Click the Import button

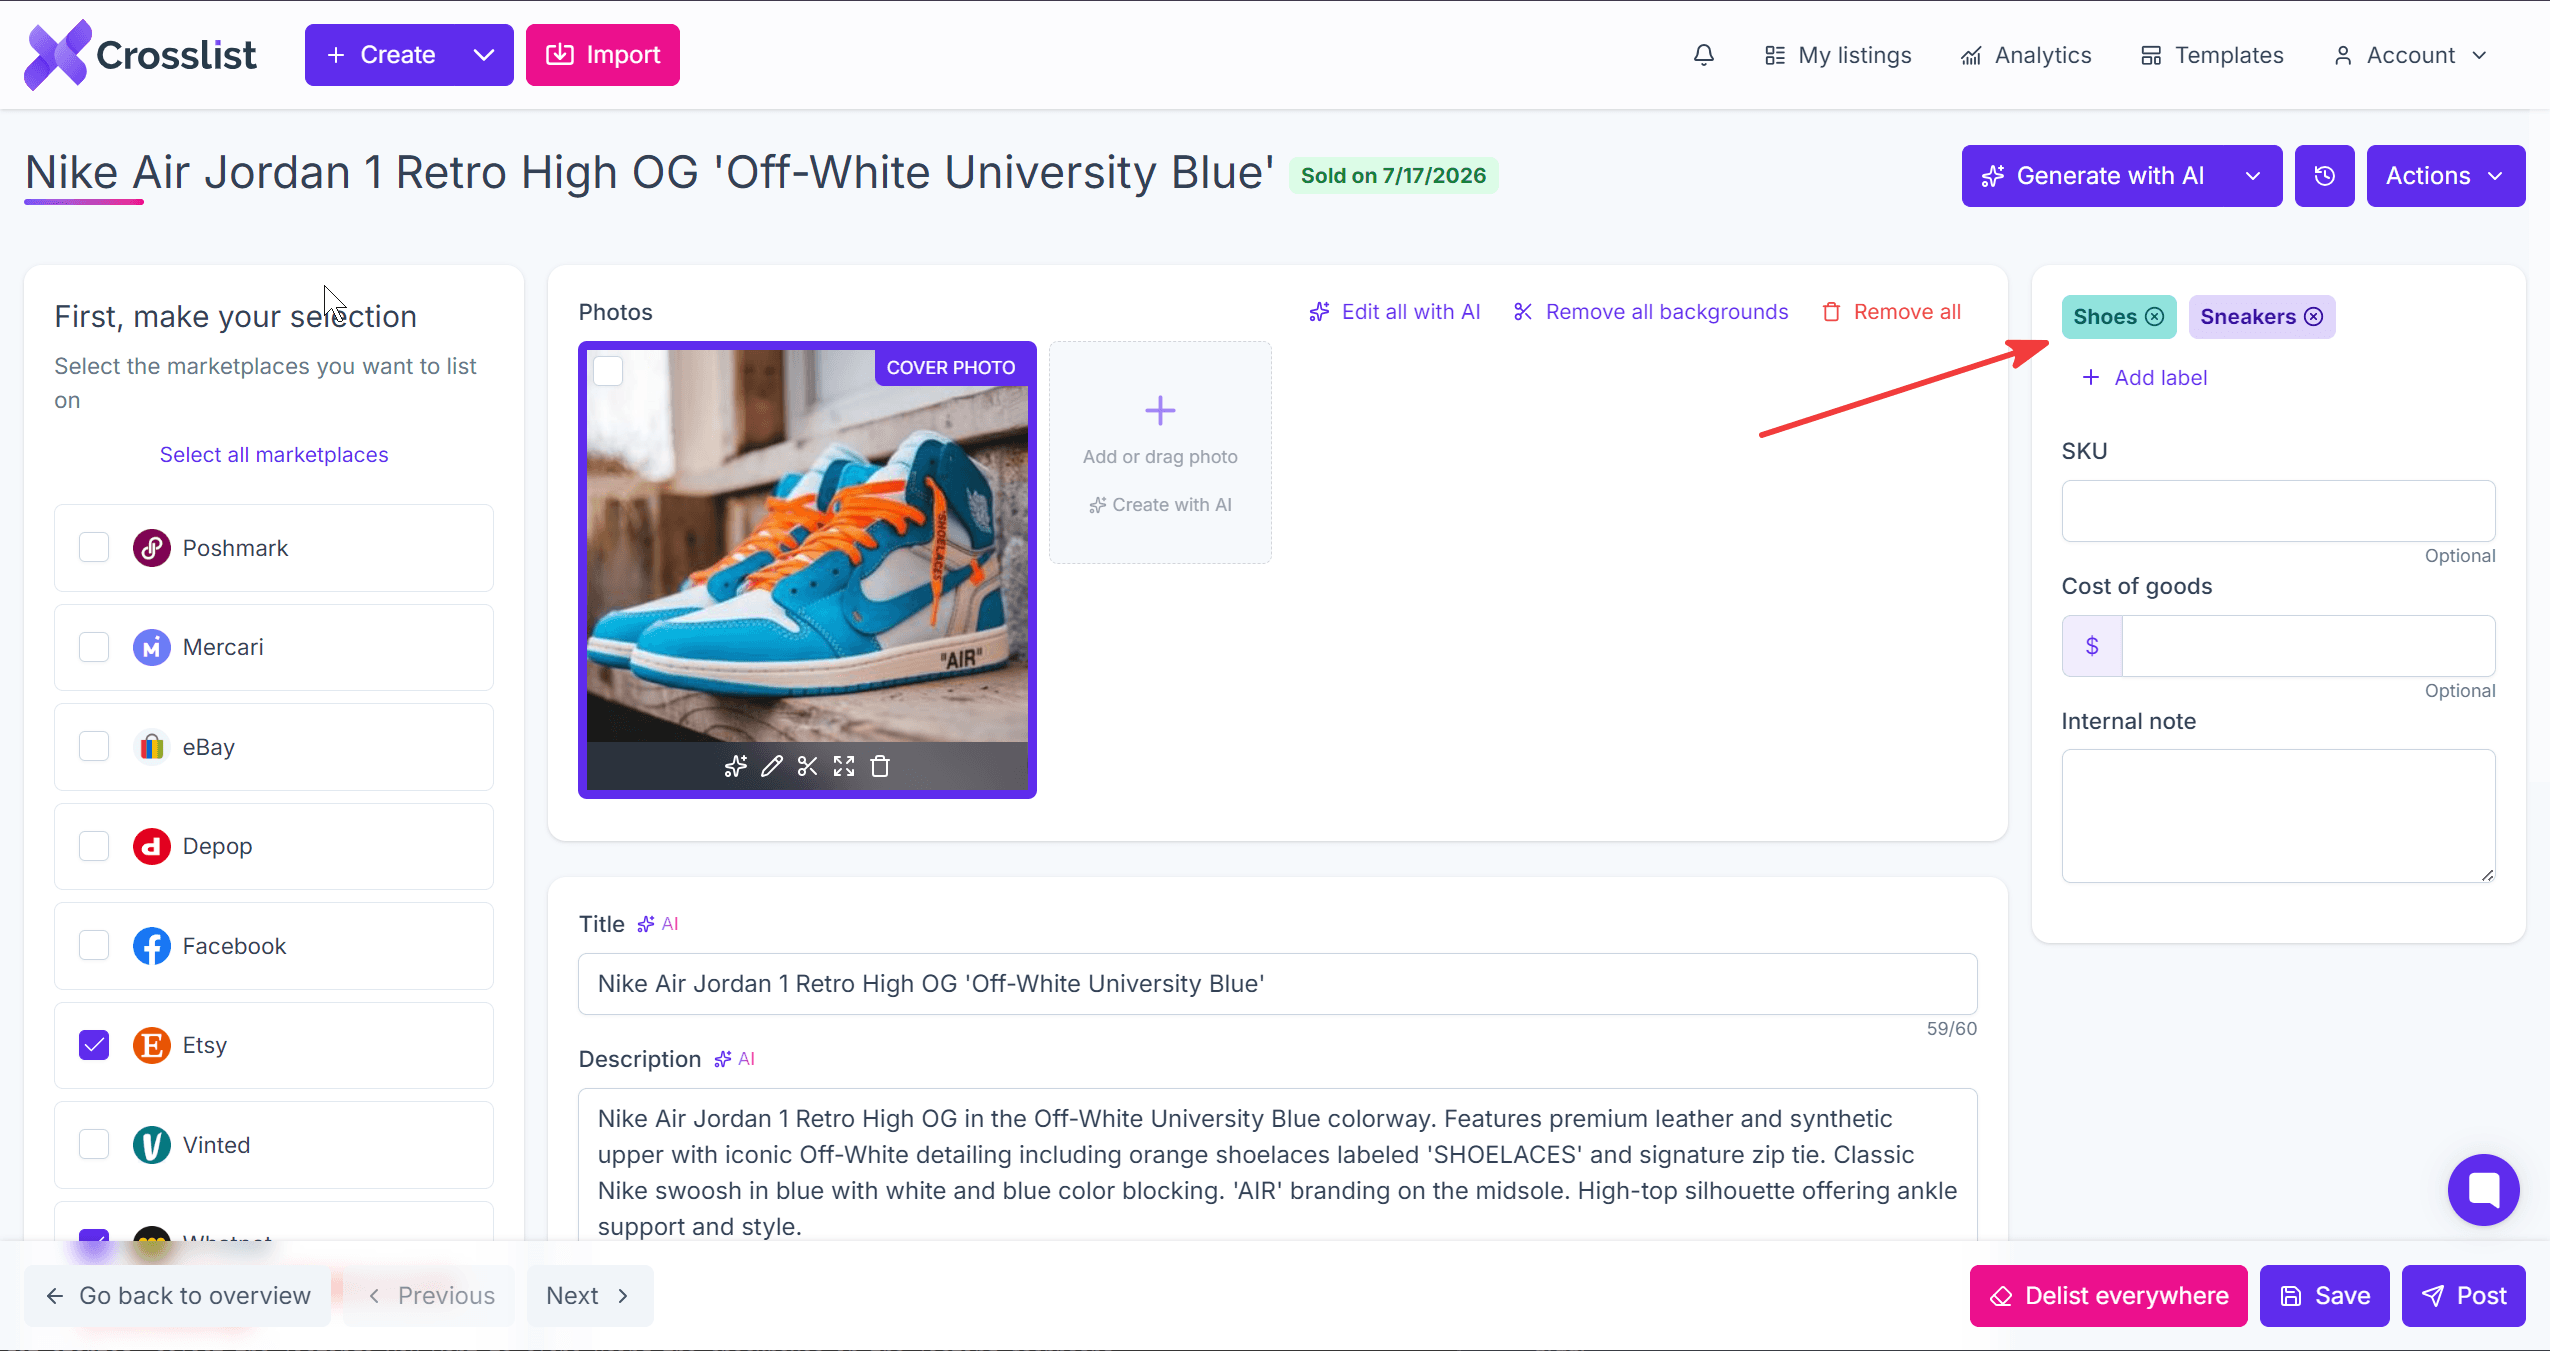click(603, 55)
